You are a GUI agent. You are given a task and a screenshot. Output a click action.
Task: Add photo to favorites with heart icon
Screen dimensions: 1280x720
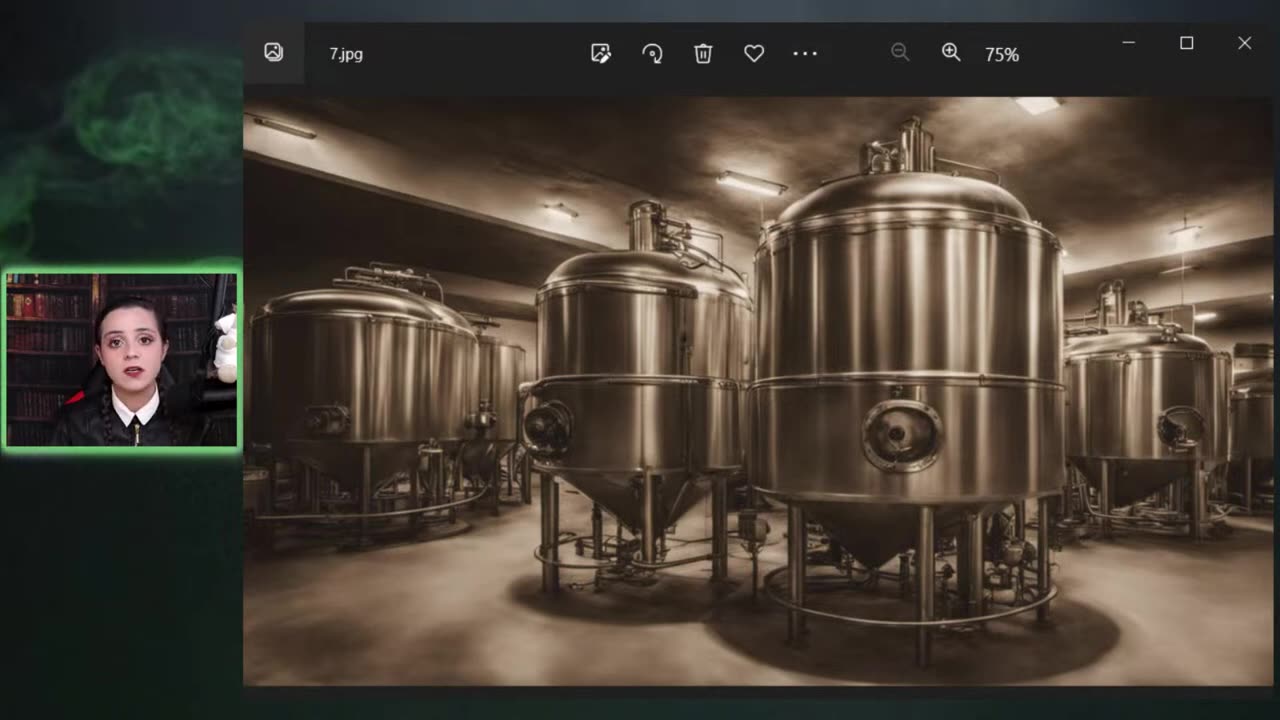tap(754, 54)
